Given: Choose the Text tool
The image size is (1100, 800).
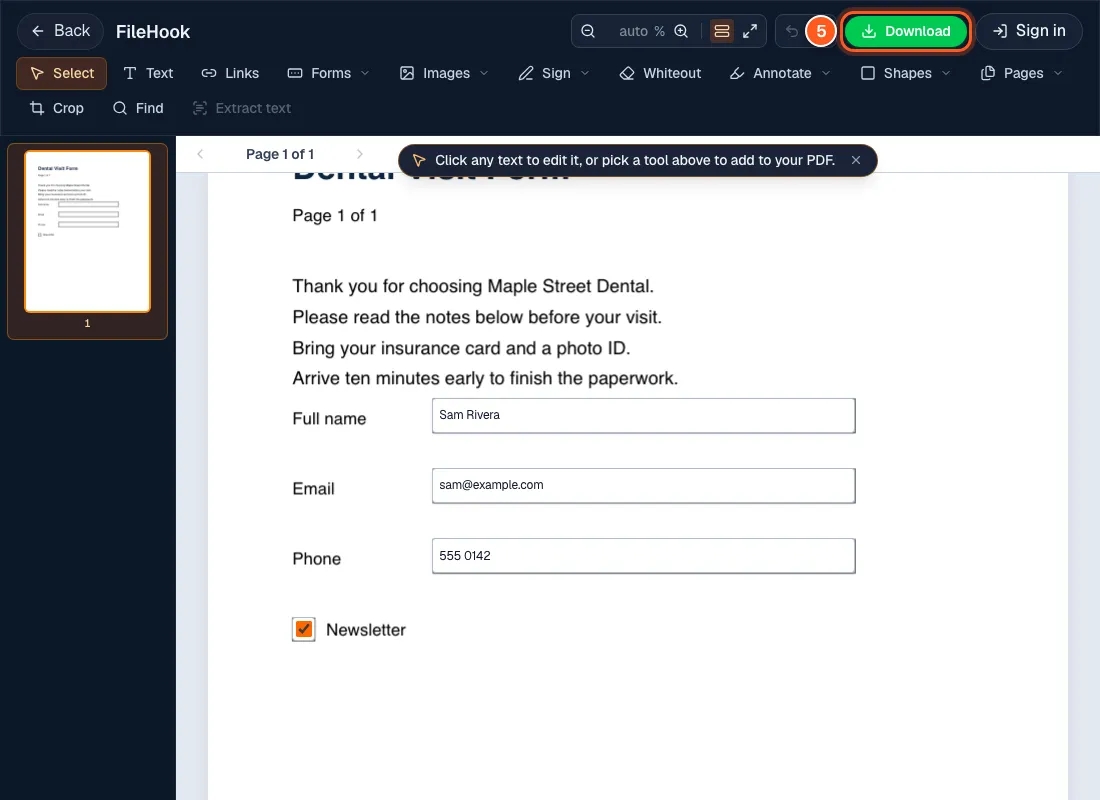Looking at the screenshot, I should [x=148, y=74].
